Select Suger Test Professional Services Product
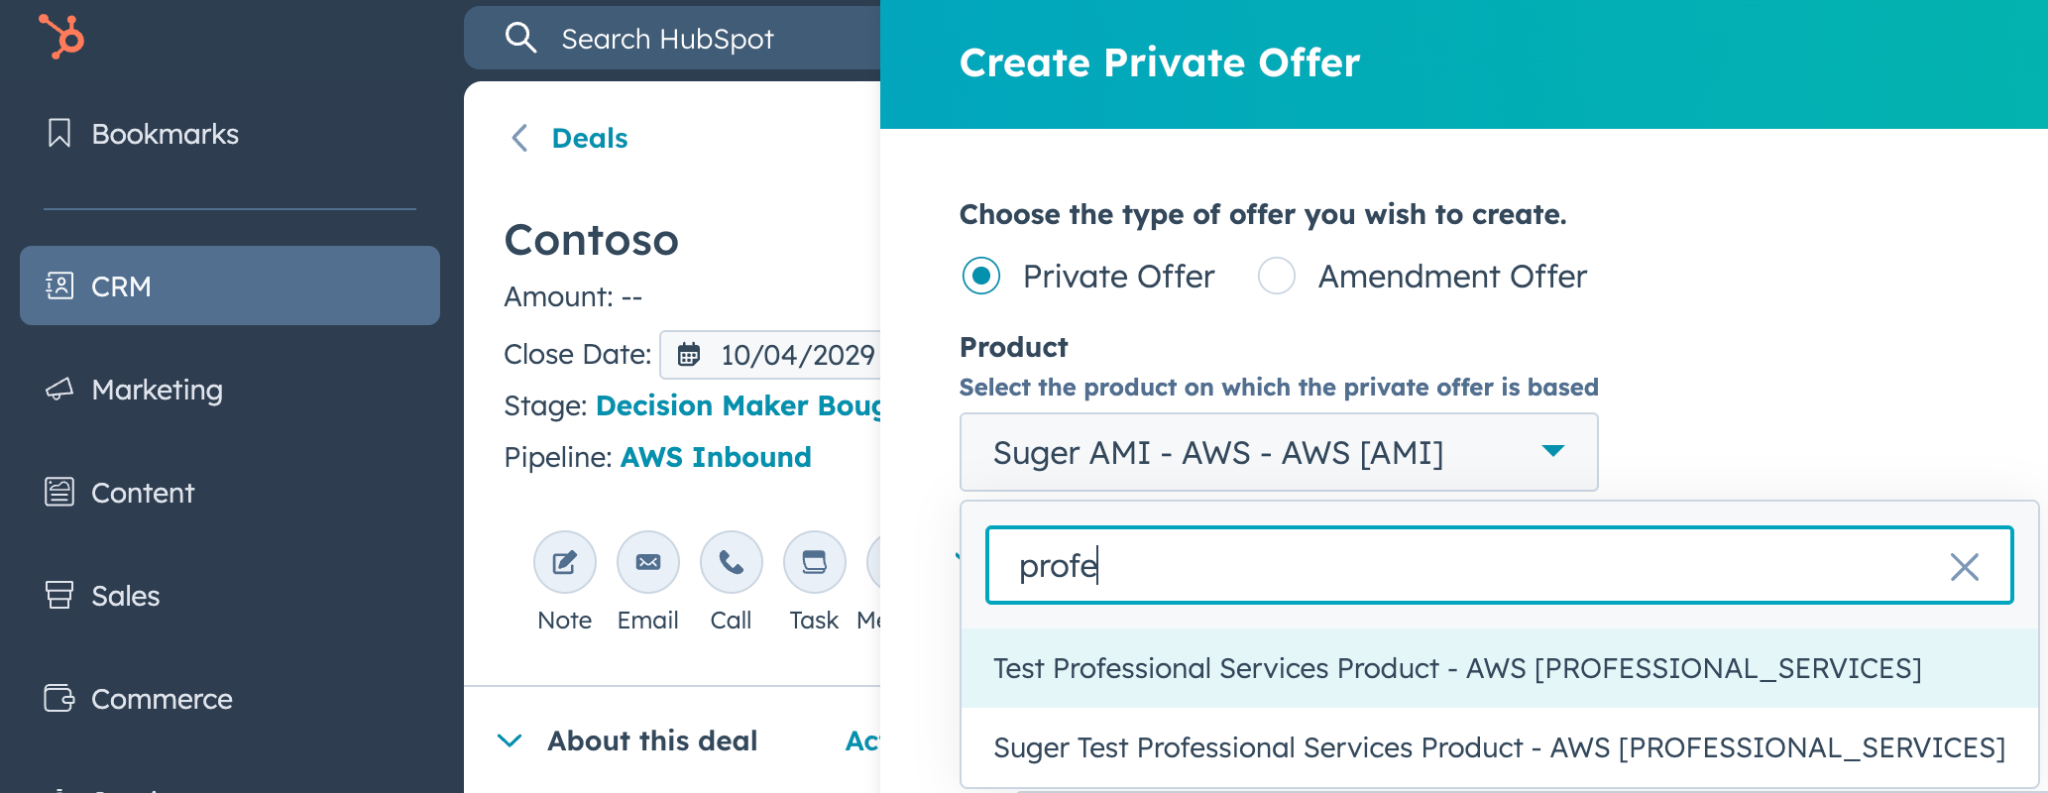The height and width of the screenshot is (793, 2048). (x=1498, y=748)
